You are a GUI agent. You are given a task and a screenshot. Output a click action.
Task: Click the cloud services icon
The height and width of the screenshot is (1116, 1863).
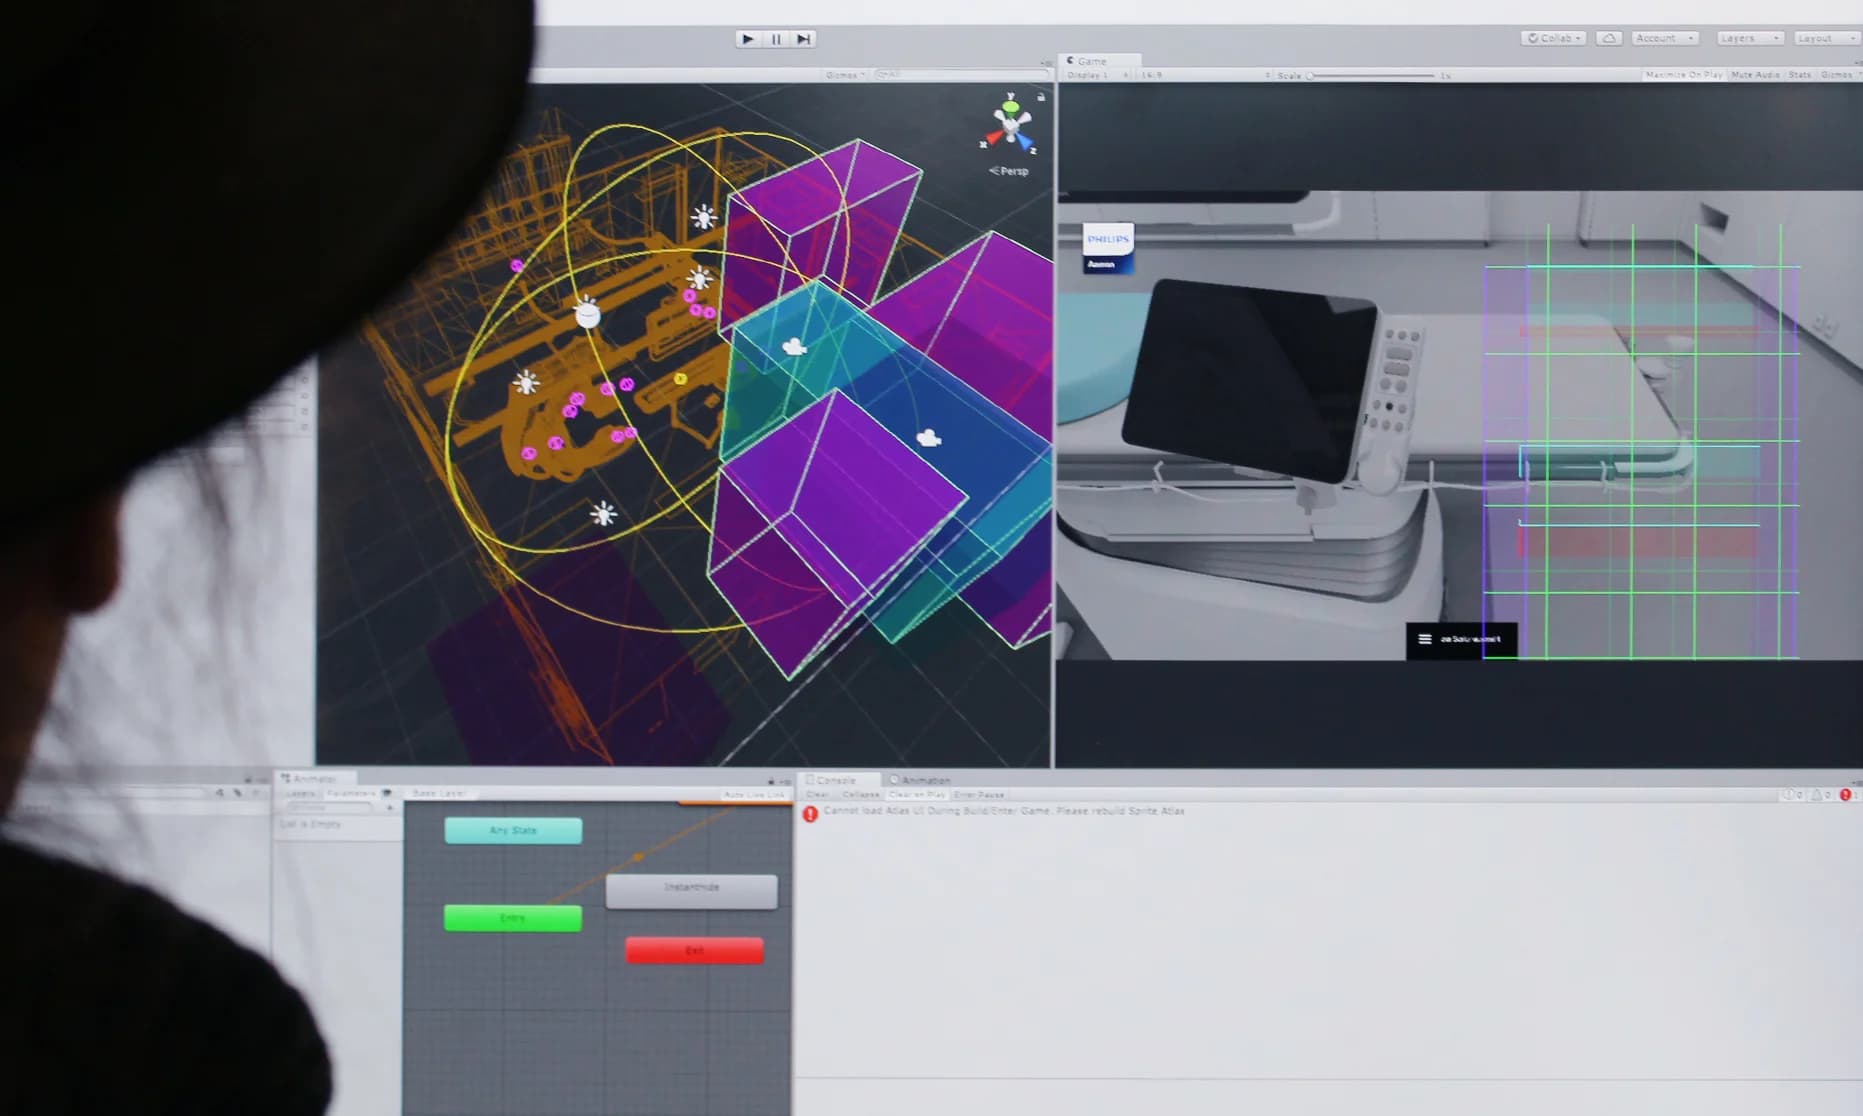(x=1608, y=38)
